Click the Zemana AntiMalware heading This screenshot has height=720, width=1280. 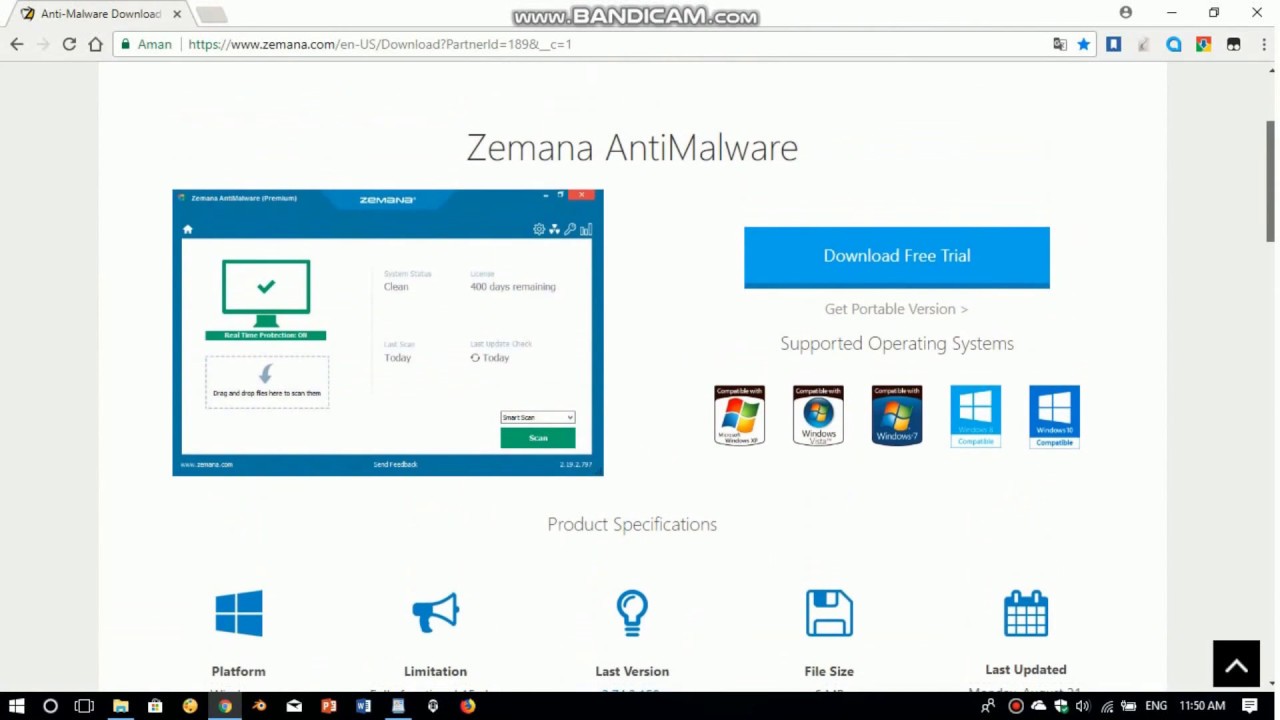[632, 148]
